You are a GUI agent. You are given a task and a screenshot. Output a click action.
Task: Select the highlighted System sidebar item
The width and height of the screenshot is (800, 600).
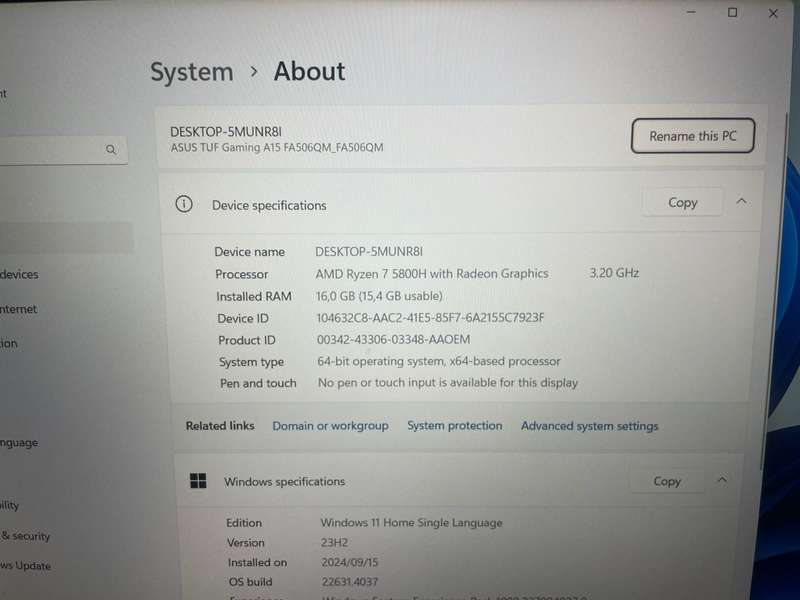click(65, 237)
